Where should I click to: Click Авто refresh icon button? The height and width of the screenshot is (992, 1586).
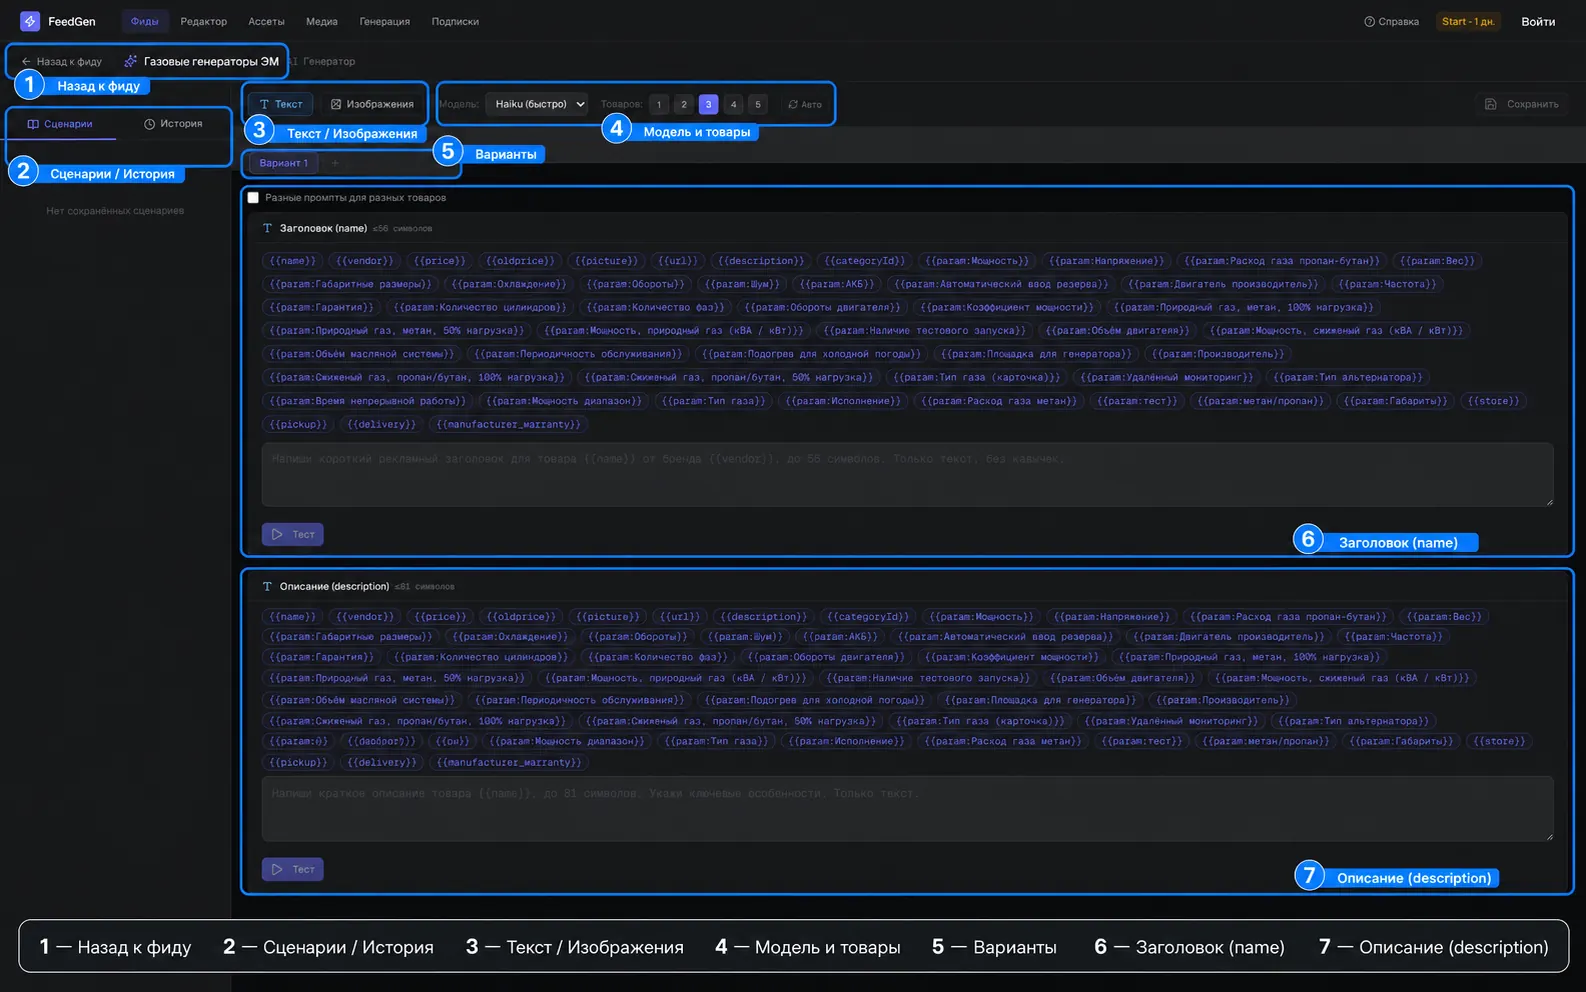coord(805,104)
